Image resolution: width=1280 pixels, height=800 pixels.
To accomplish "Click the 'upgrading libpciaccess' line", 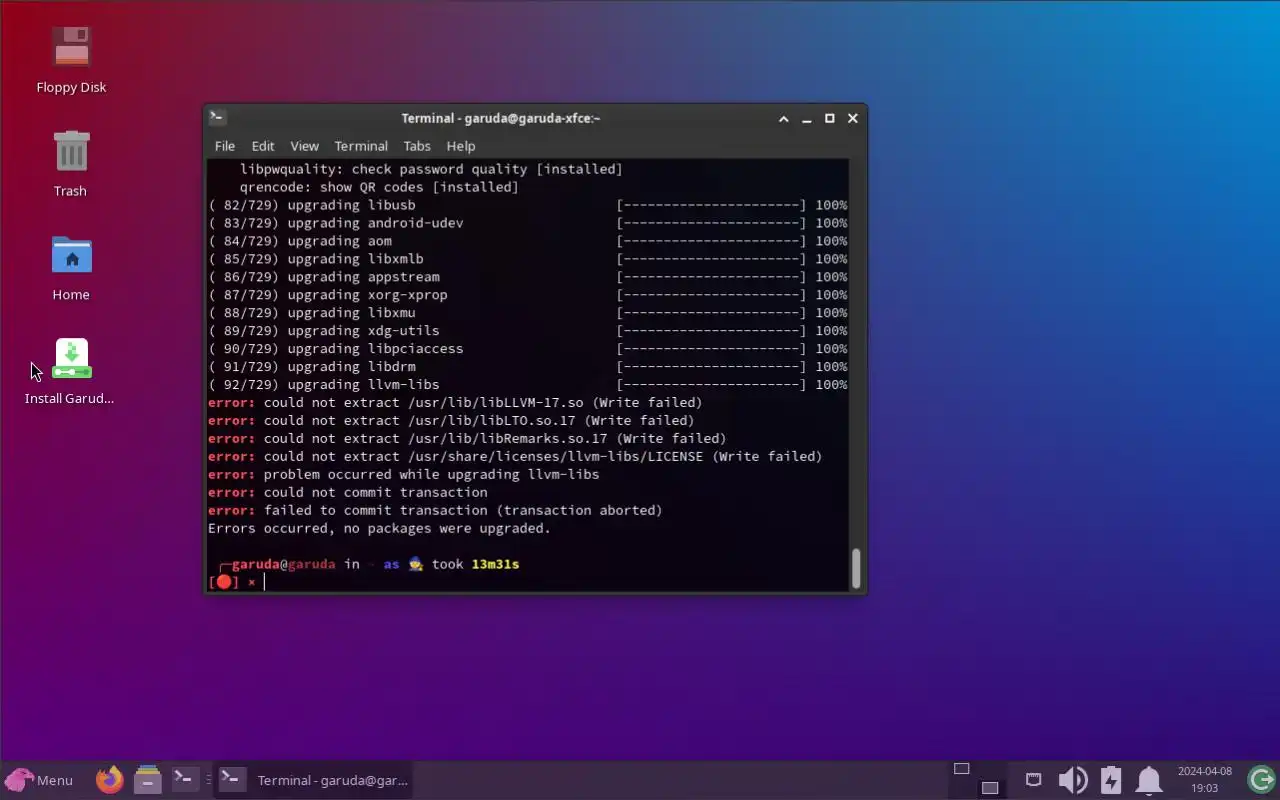I will (527, 349).
